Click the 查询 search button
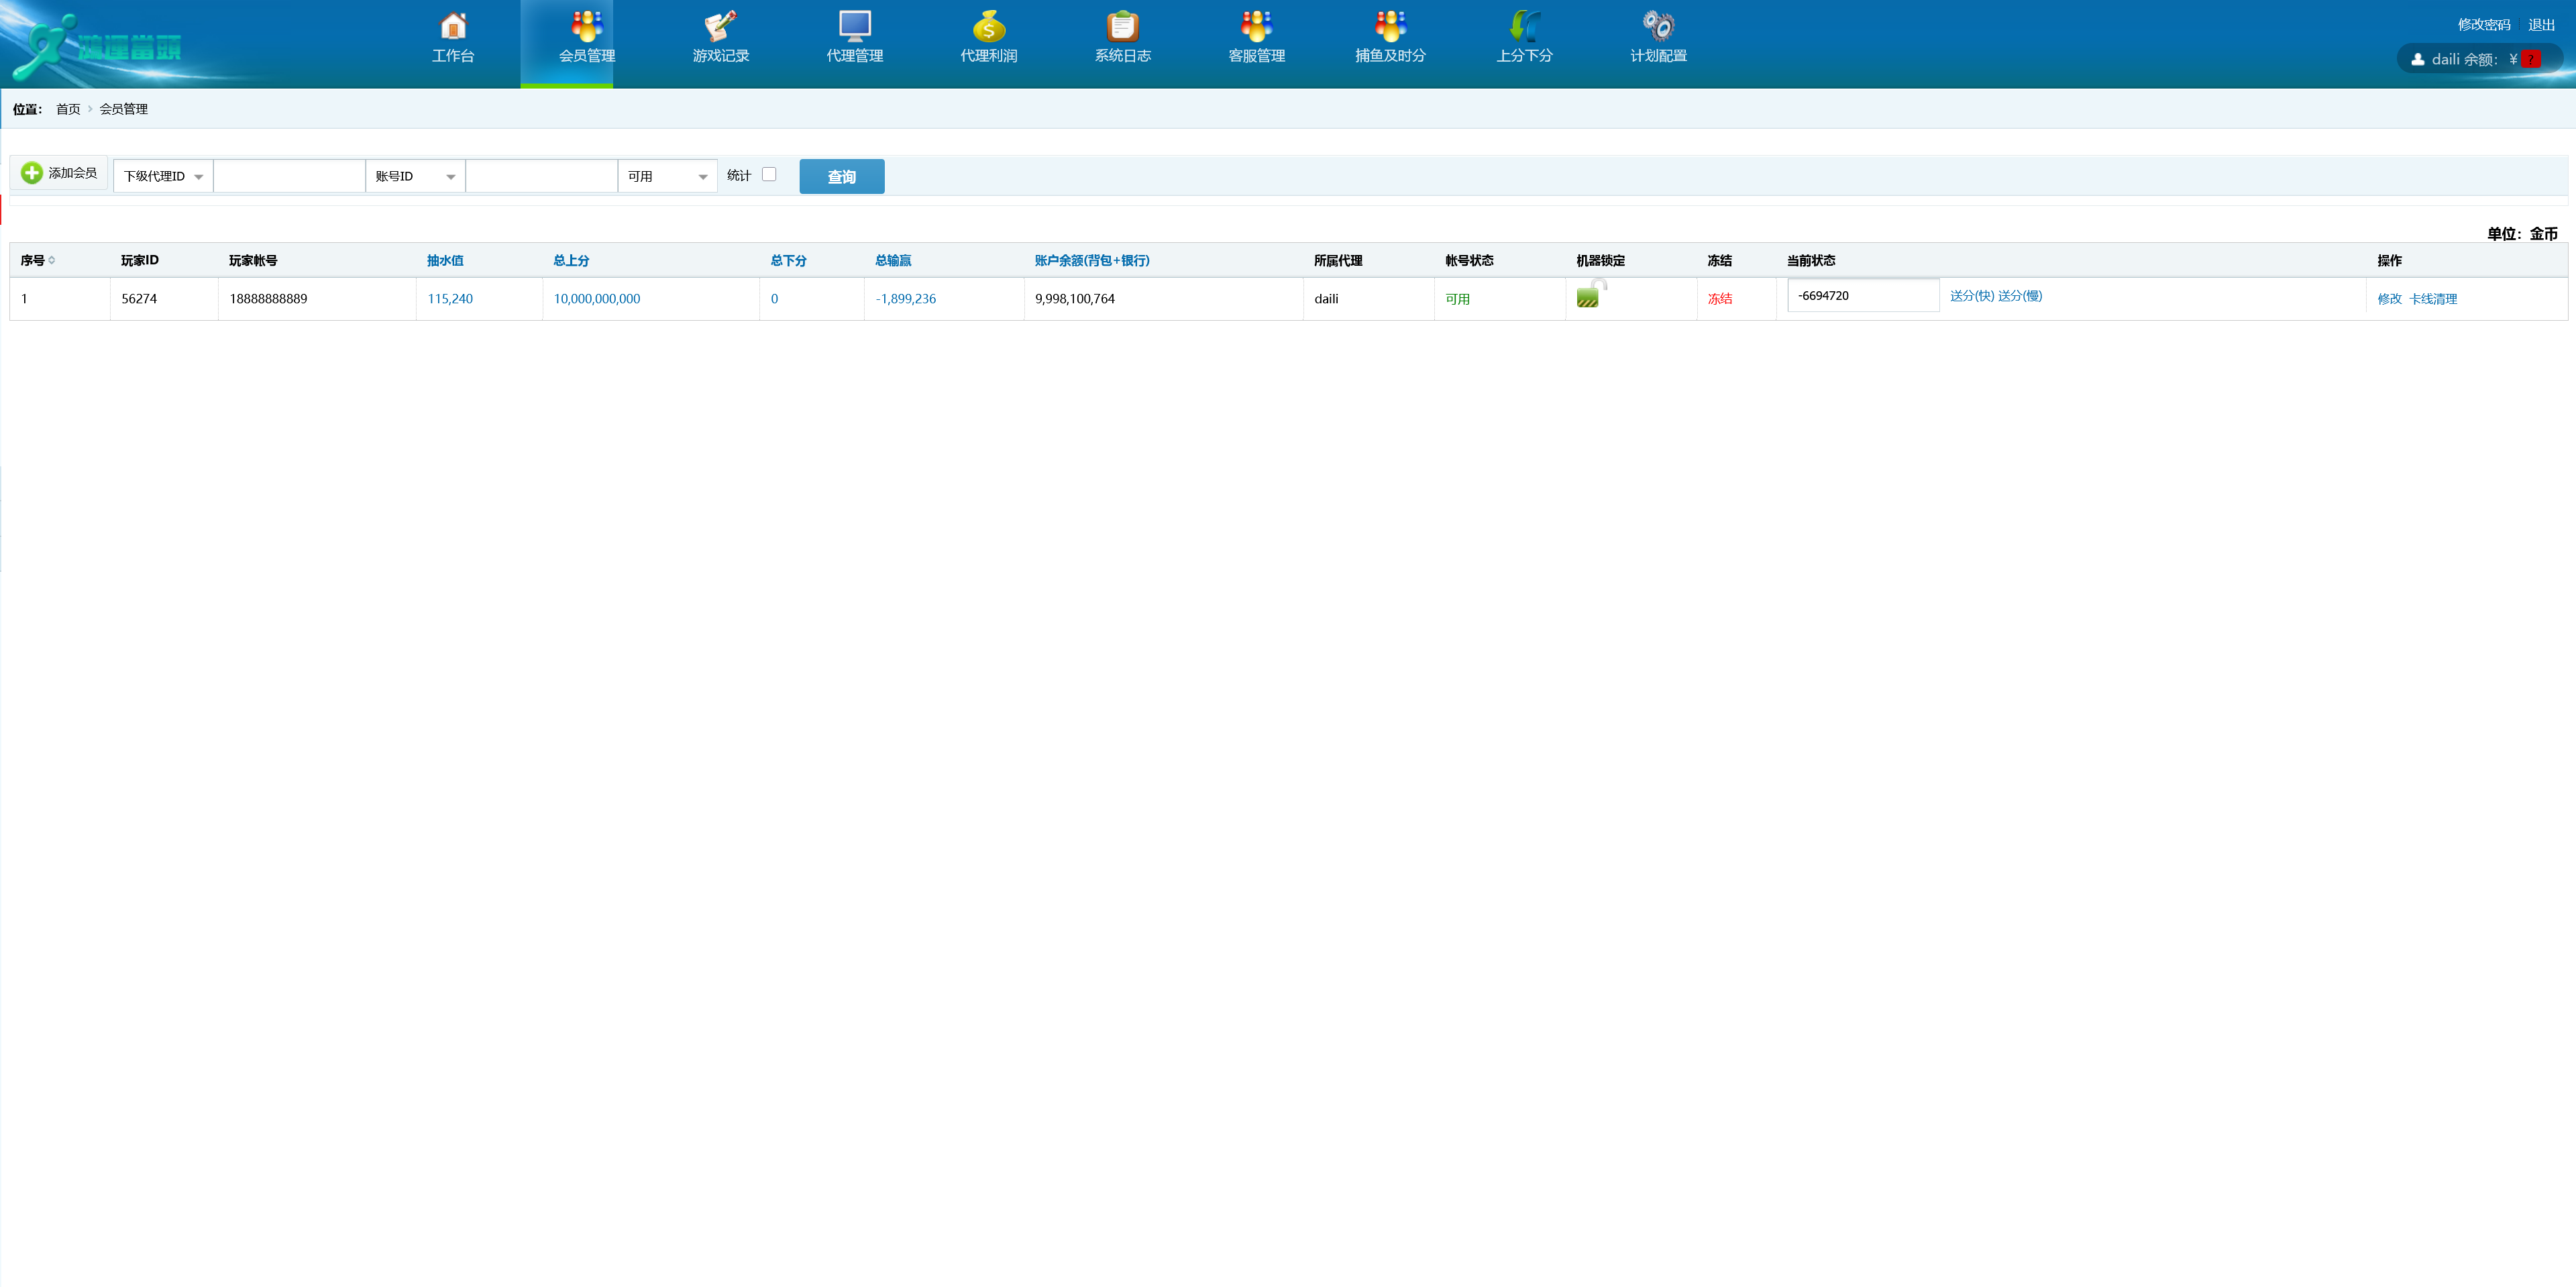Viewport: 2576px width, 1287px height. click(841, 176)
